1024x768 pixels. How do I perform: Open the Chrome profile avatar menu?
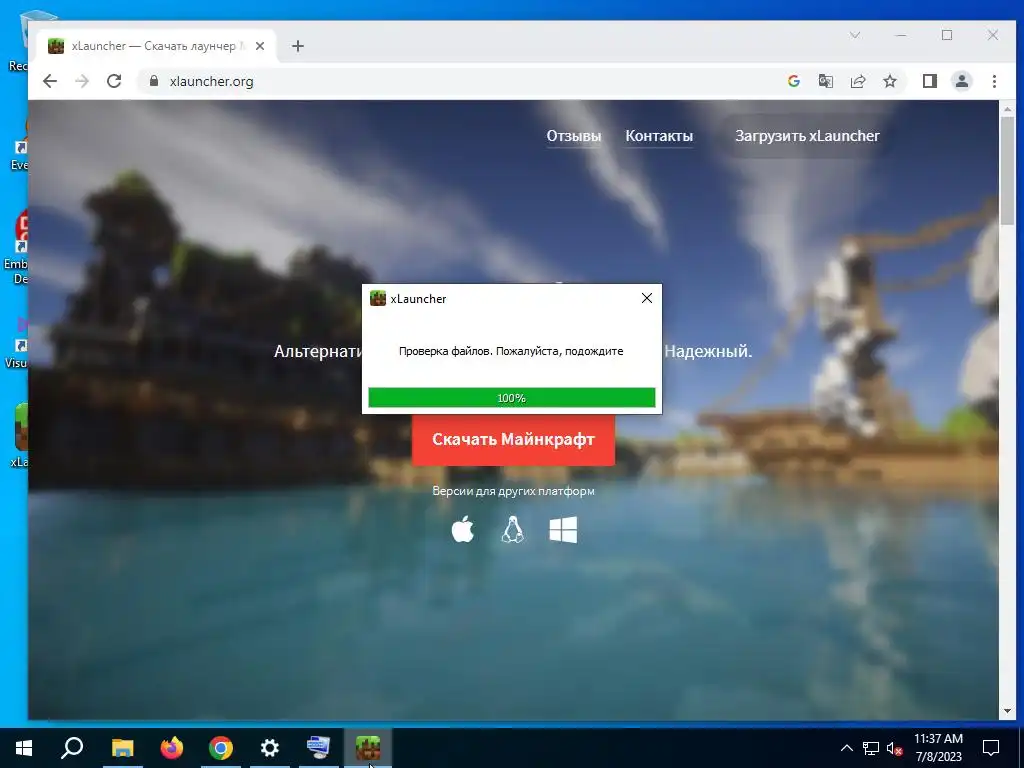961,81
